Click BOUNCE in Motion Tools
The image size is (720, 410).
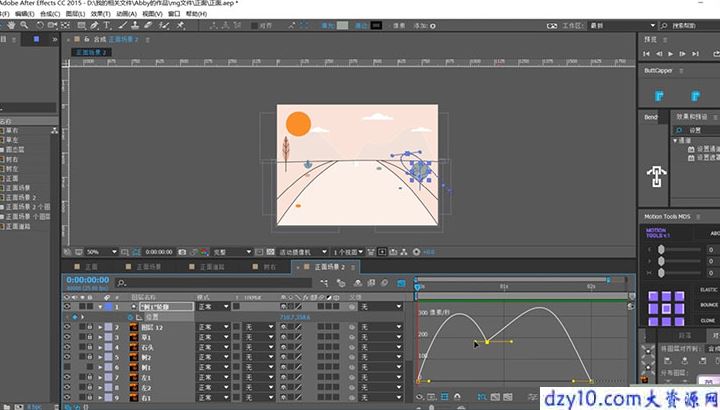tap(709, 305)
